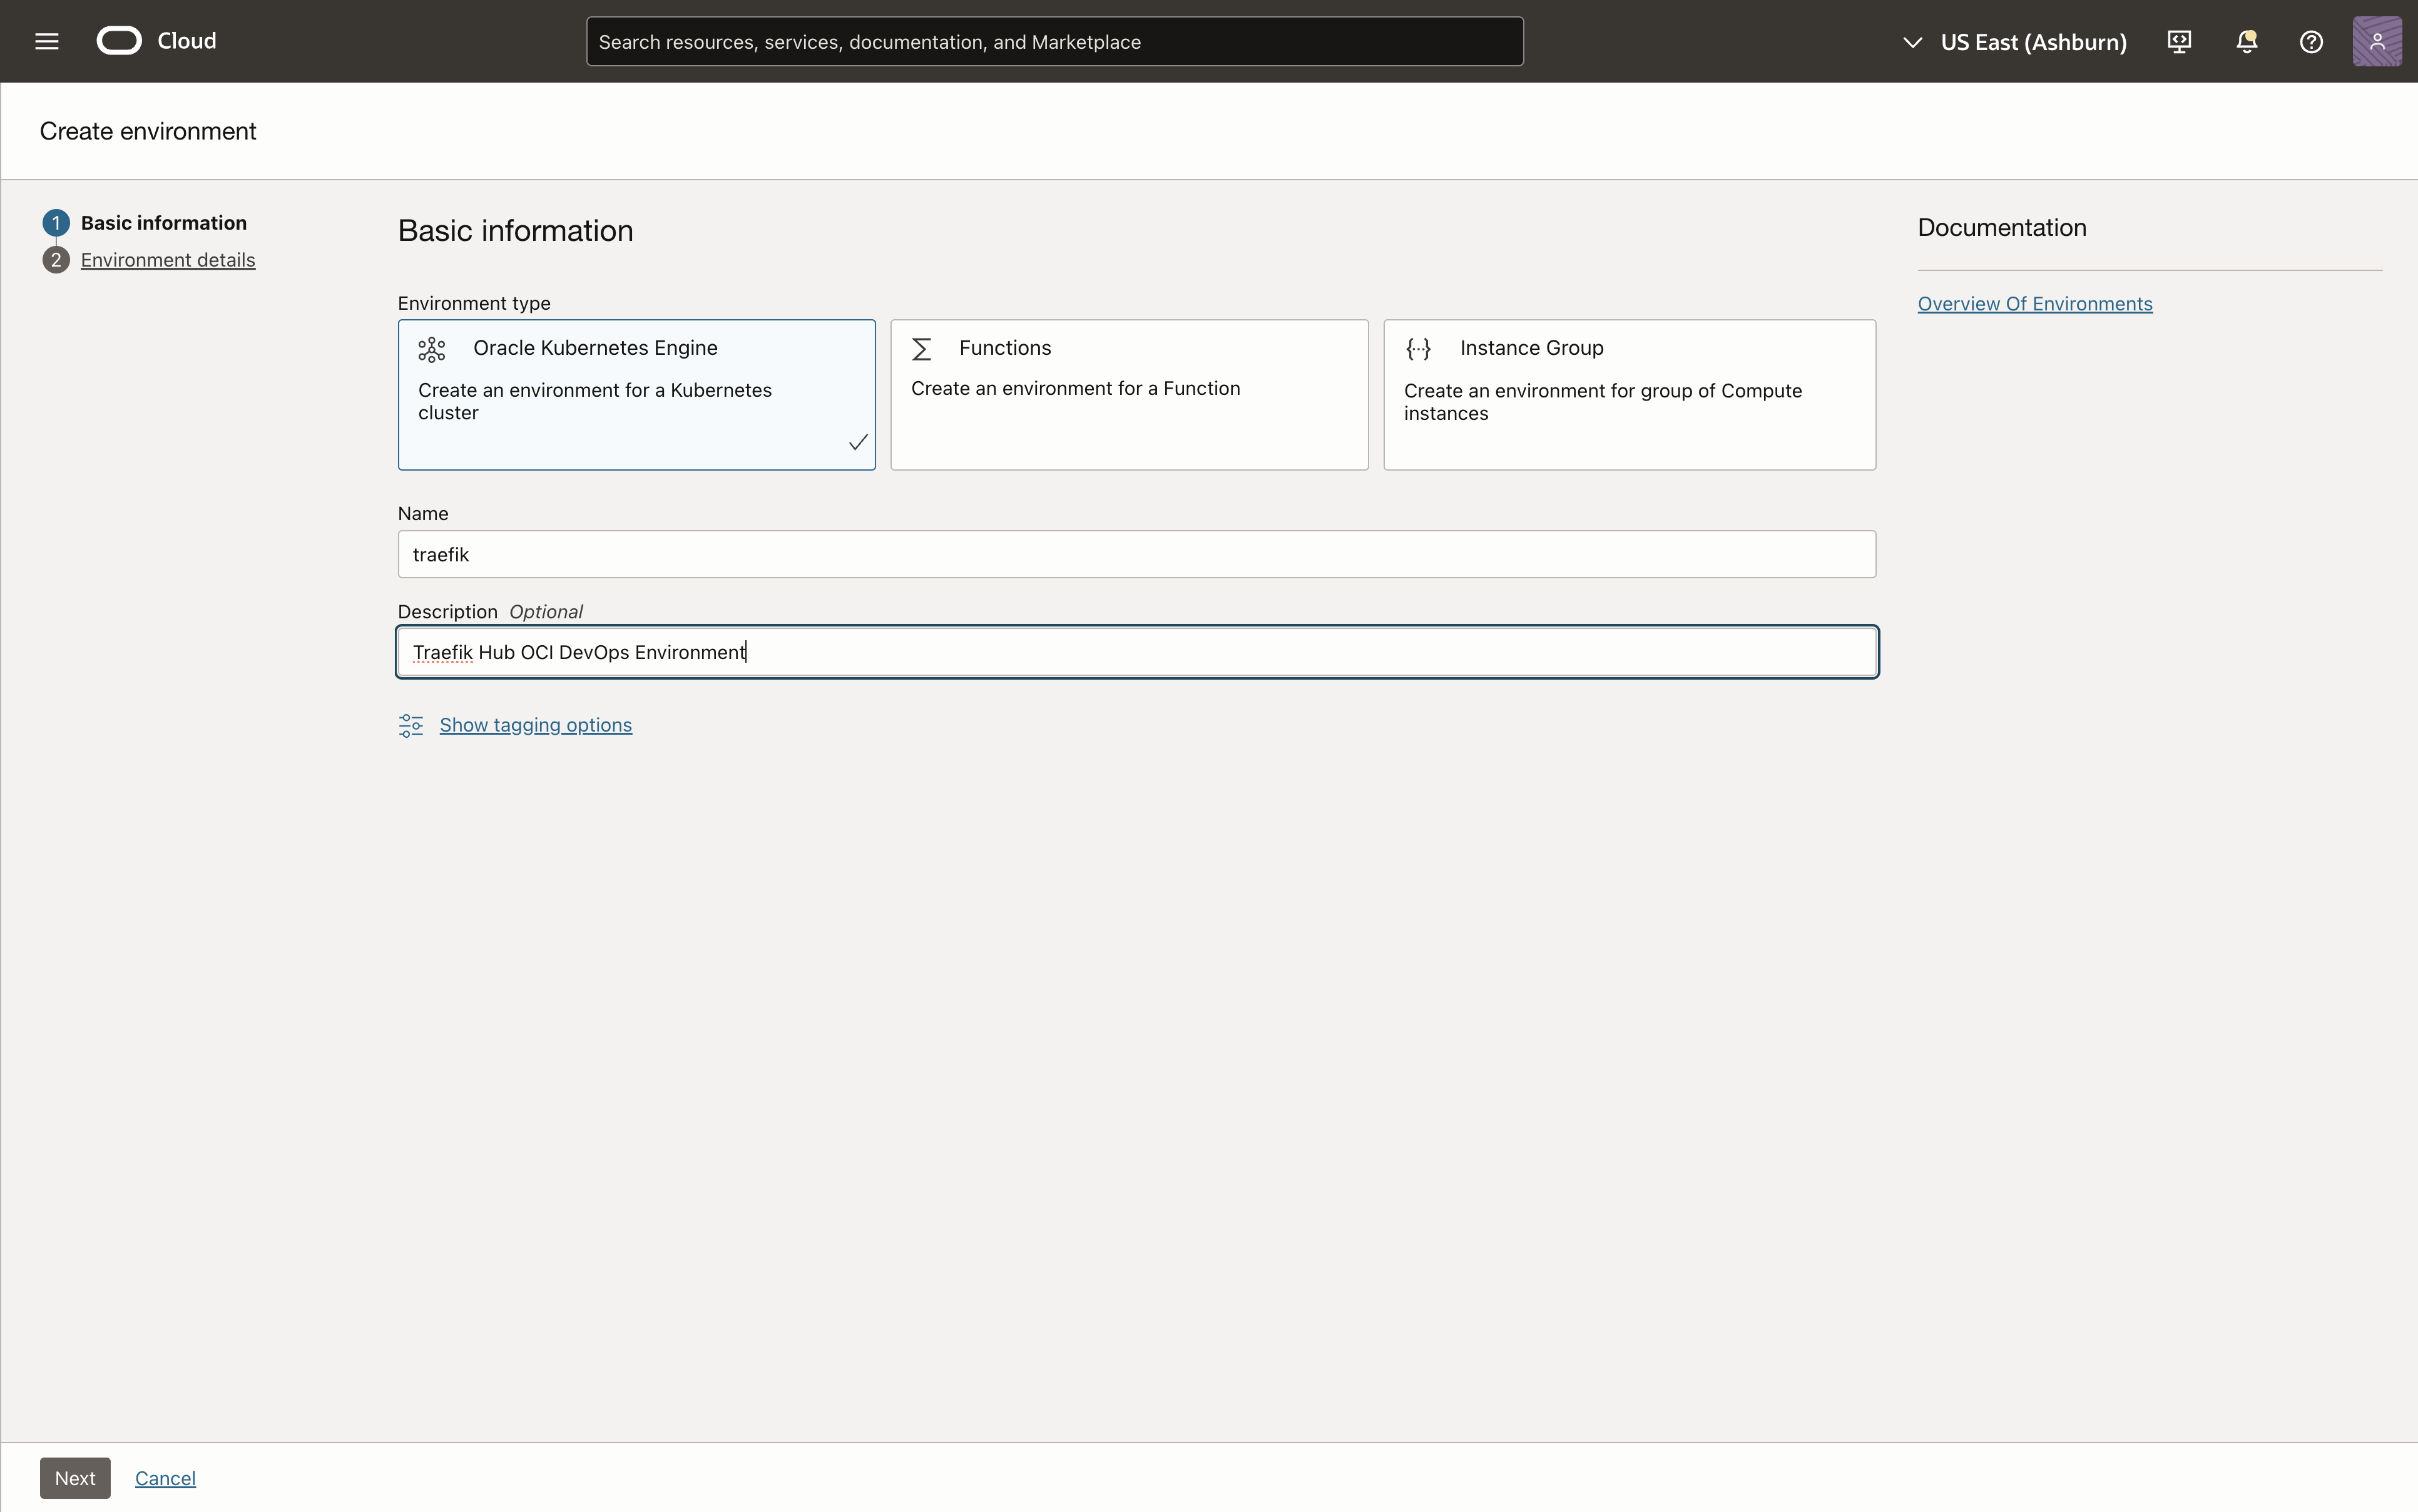Open Cloud Shell developer tools icon
The image size is (2418, 1512).
(2179, 41)
